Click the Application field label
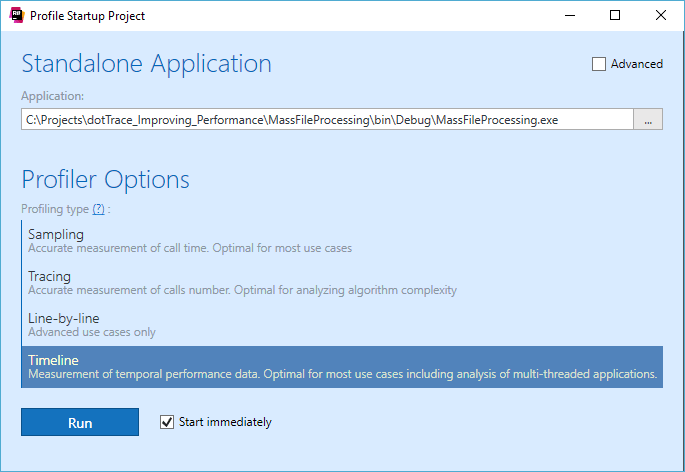 tap(53, 97)
